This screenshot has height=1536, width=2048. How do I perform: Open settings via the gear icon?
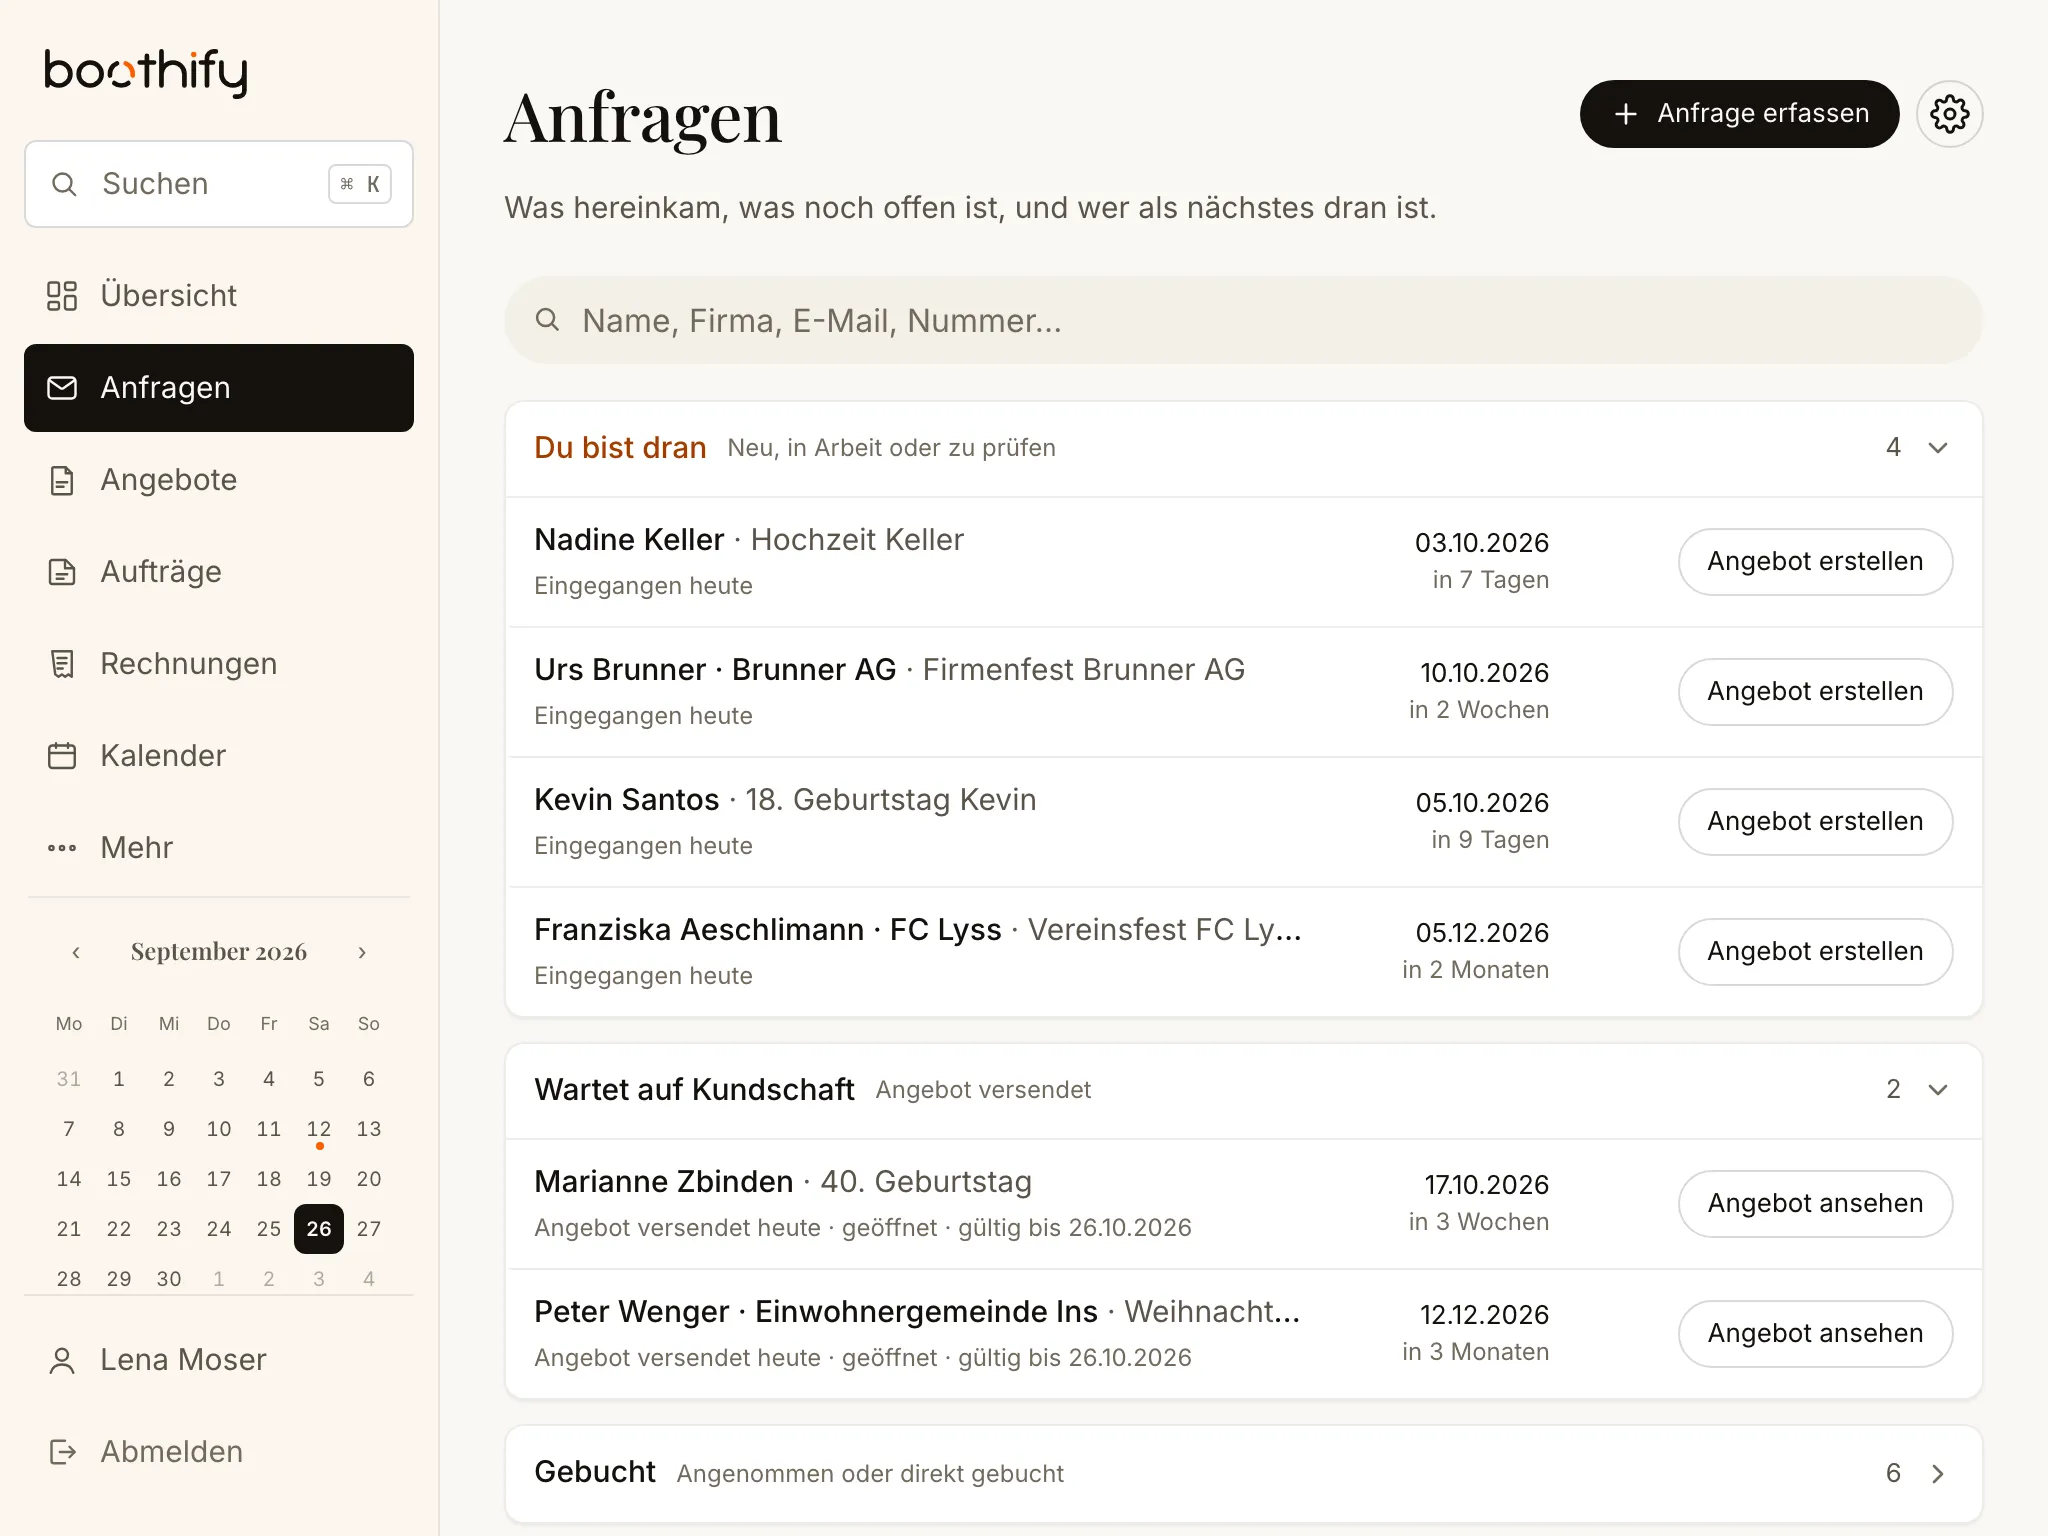1949,114
